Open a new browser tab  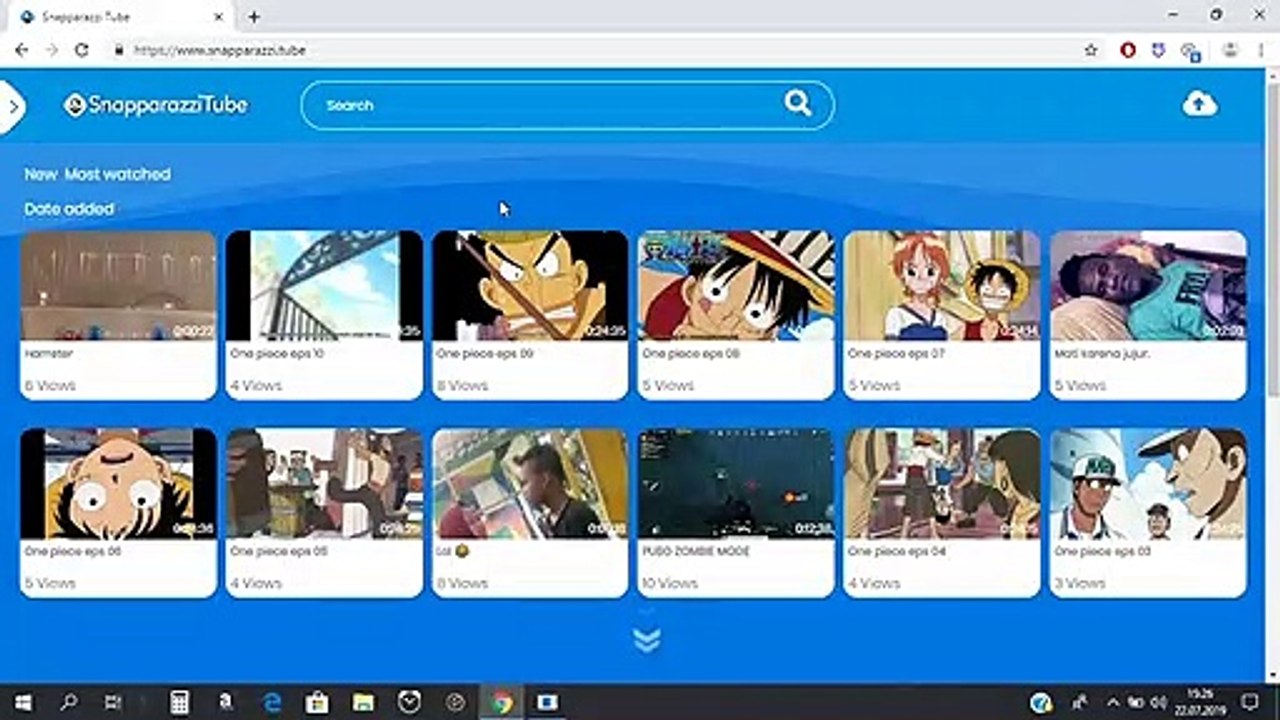click(254, 17)
